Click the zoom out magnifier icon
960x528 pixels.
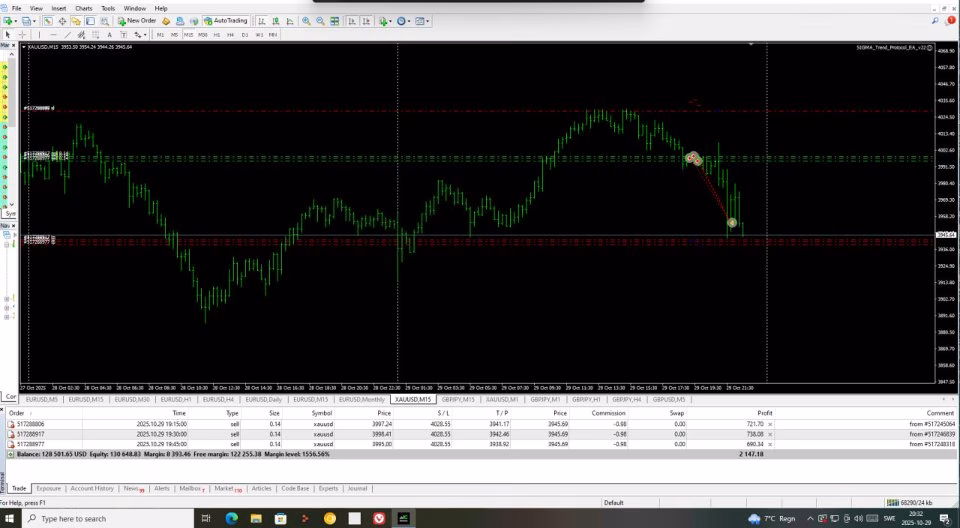coord(320,21)
